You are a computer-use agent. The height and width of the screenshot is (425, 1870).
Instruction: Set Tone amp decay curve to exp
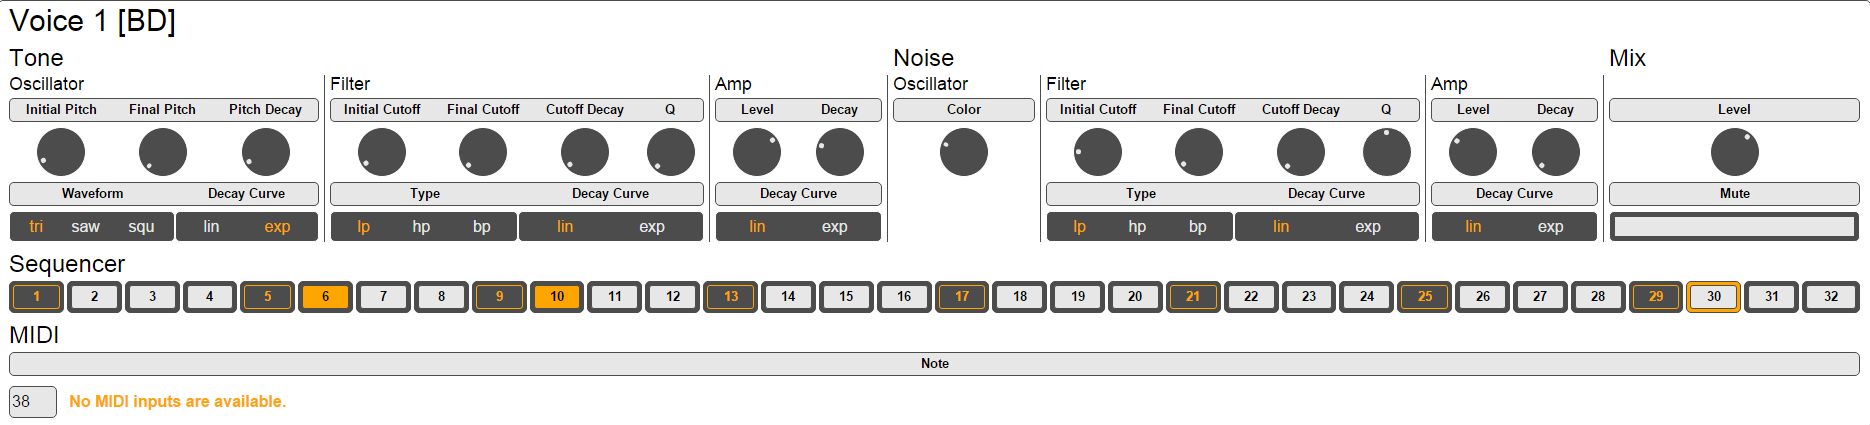pos(835,227)
